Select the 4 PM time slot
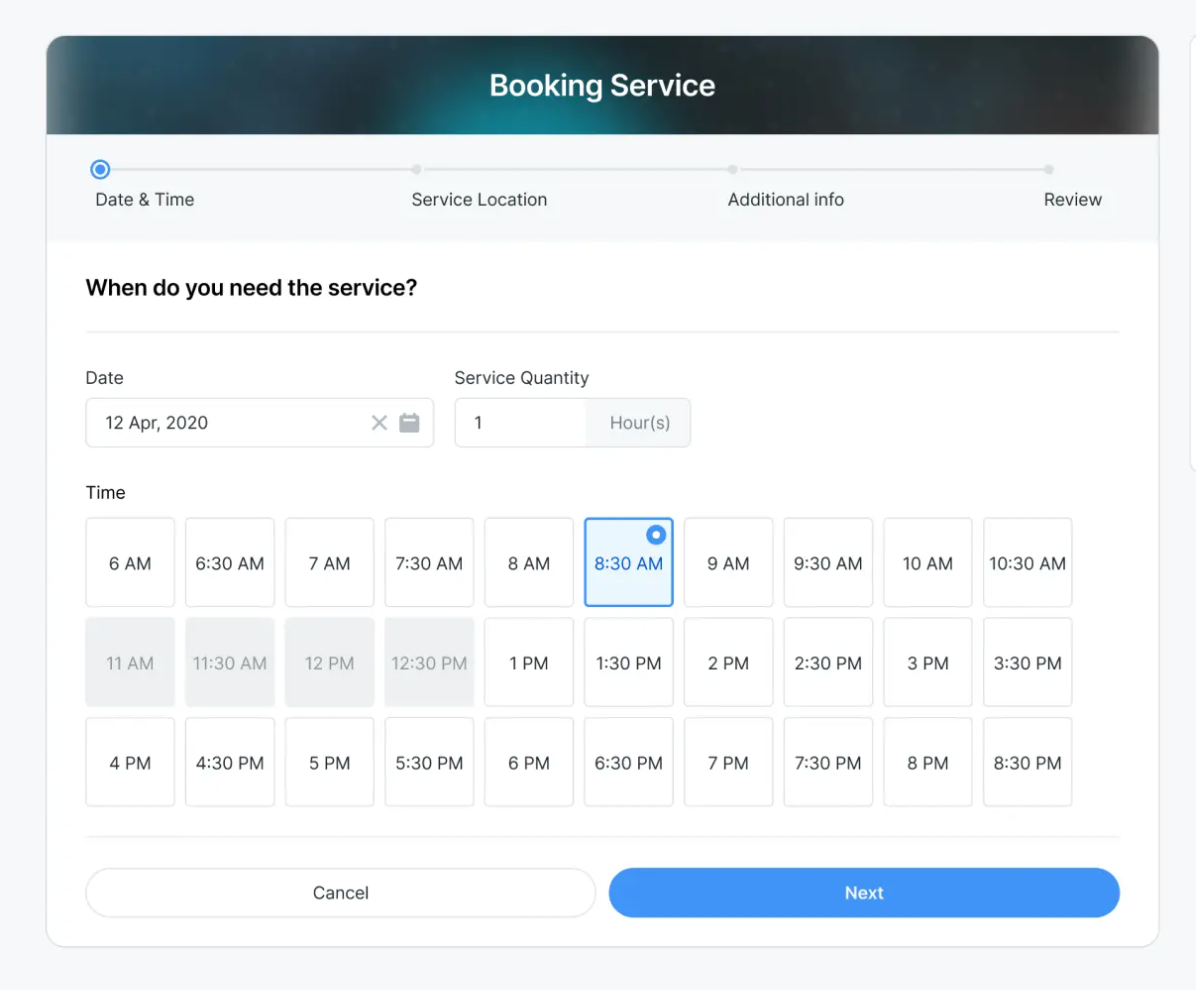The image size is (1196, 990). click(x=130, y=763)
